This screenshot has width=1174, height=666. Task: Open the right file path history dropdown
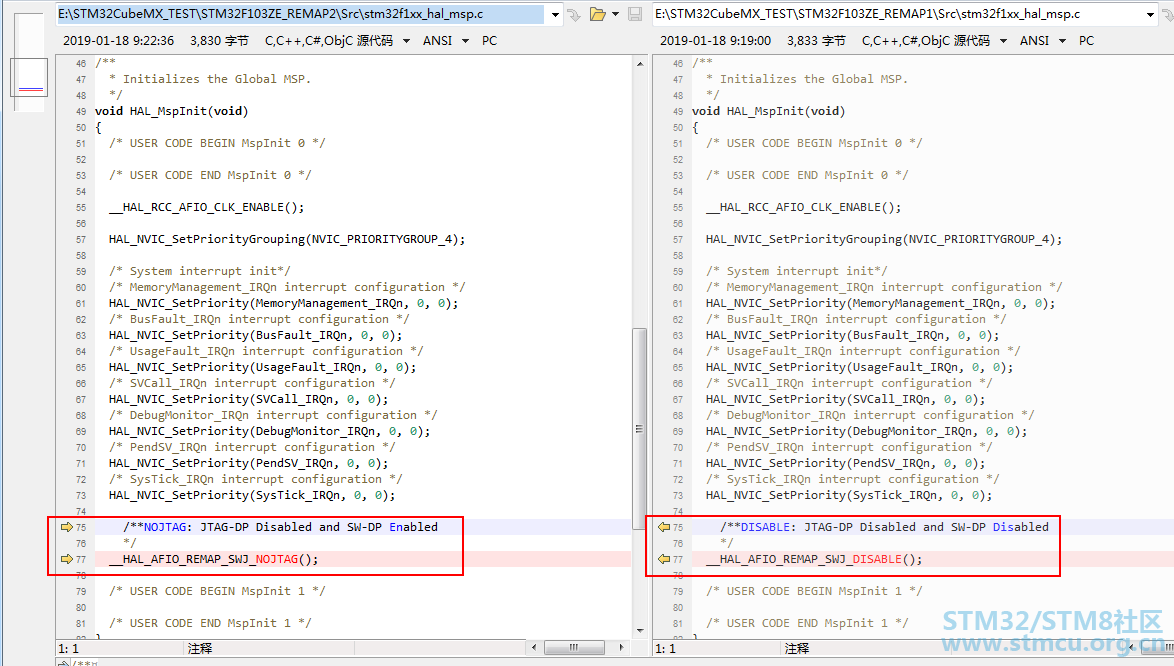click(x=1150, y=14)
